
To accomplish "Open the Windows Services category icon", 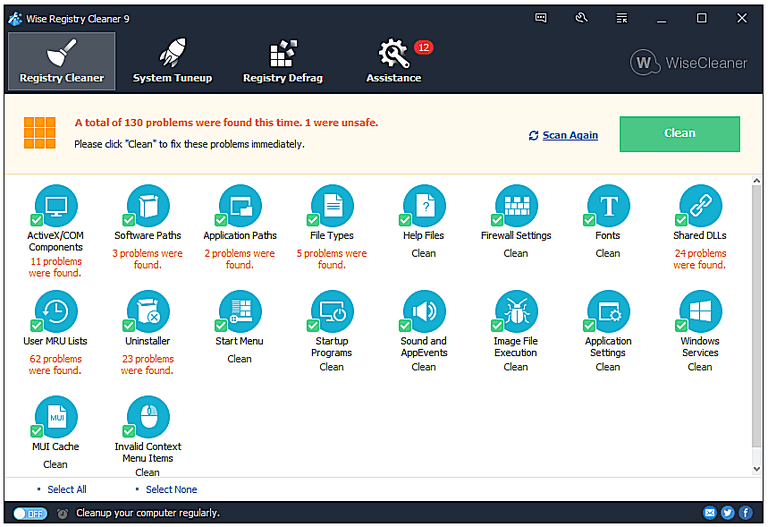I will [x=701, y=311].
